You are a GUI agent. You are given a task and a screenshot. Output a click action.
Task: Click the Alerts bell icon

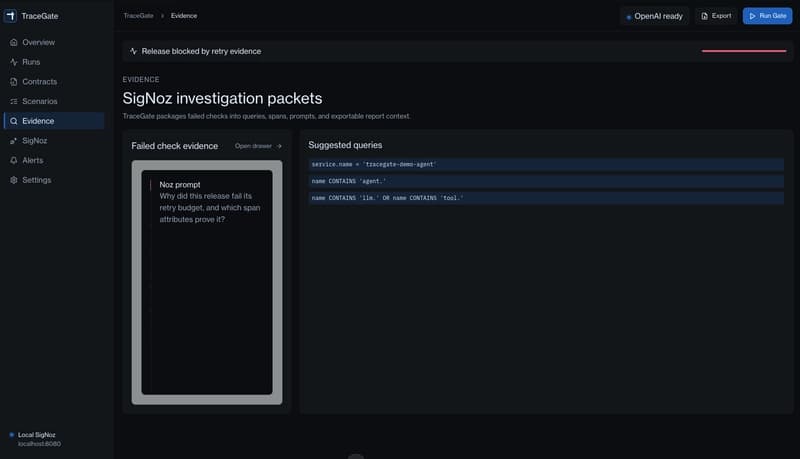coord(14,160)
